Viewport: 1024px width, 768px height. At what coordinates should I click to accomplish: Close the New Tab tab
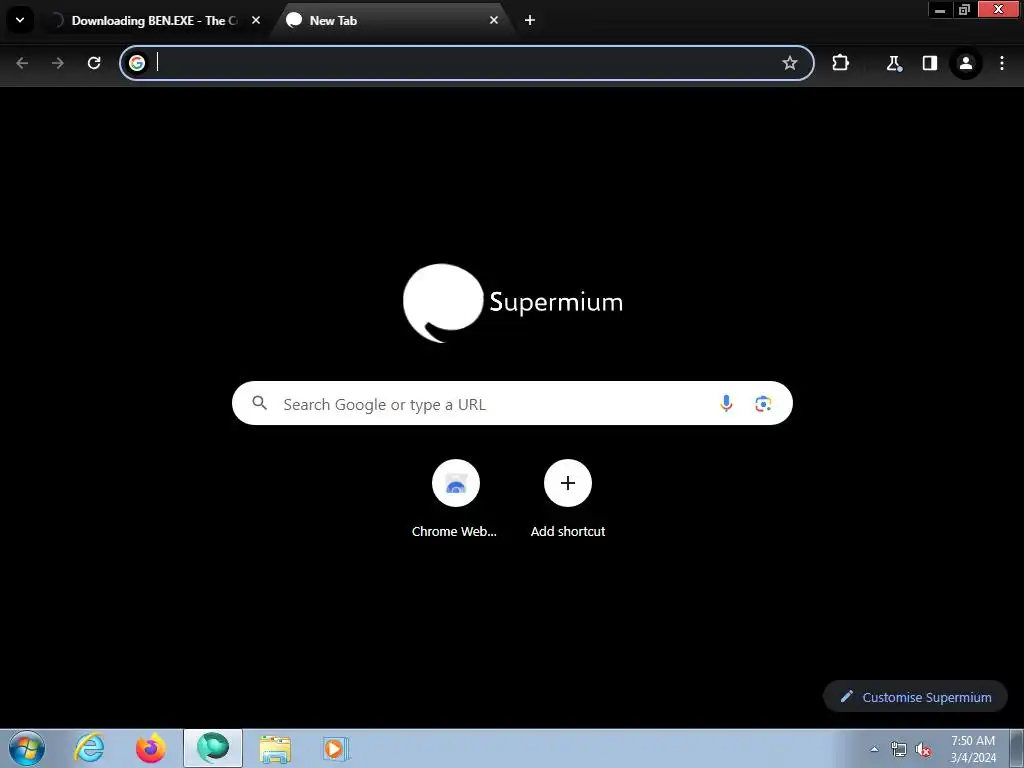point(494,20)
